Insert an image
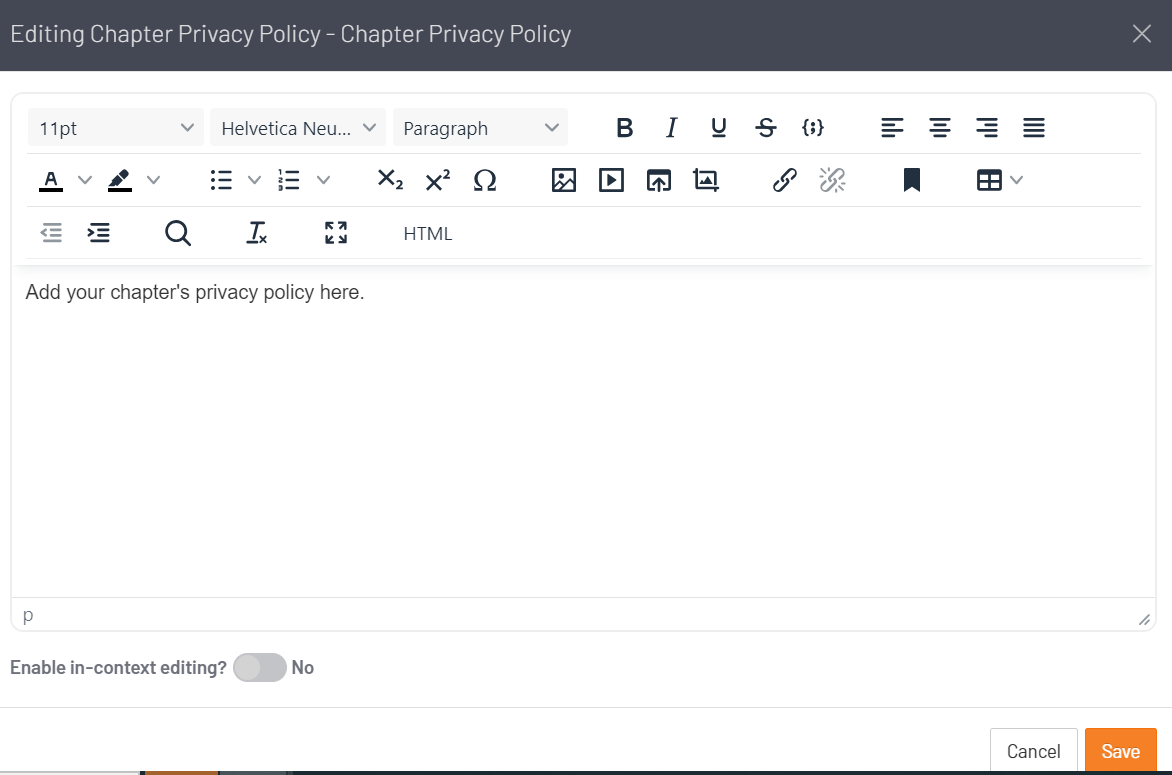The height and width of the screenshot is (775, 1172). pyautogui.click(x=564, y=180)
